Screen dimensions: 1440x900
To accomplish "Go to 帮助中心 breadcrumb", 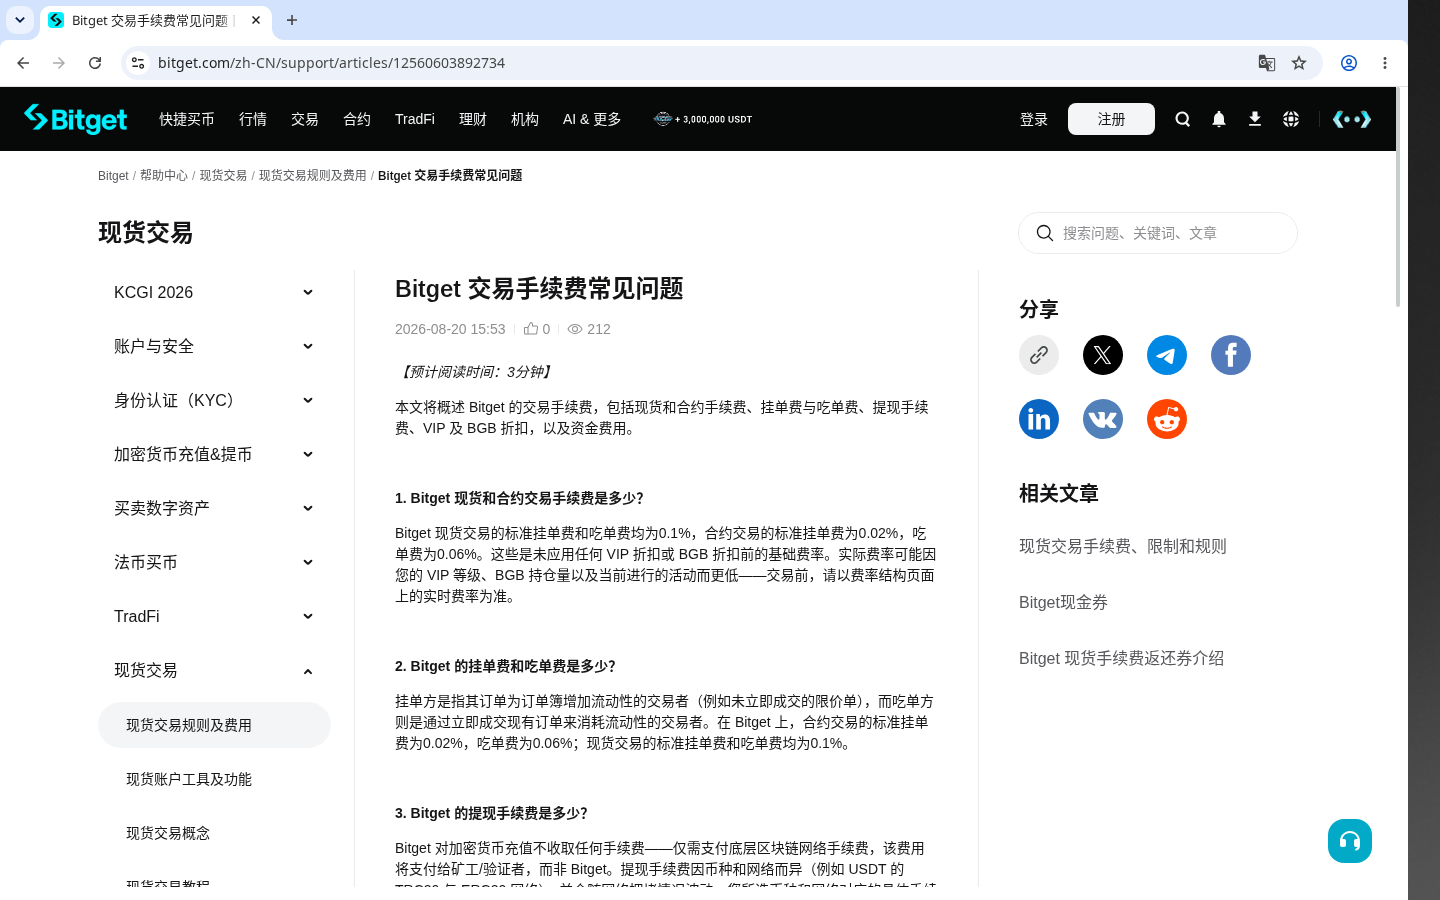I will (164, 175).
